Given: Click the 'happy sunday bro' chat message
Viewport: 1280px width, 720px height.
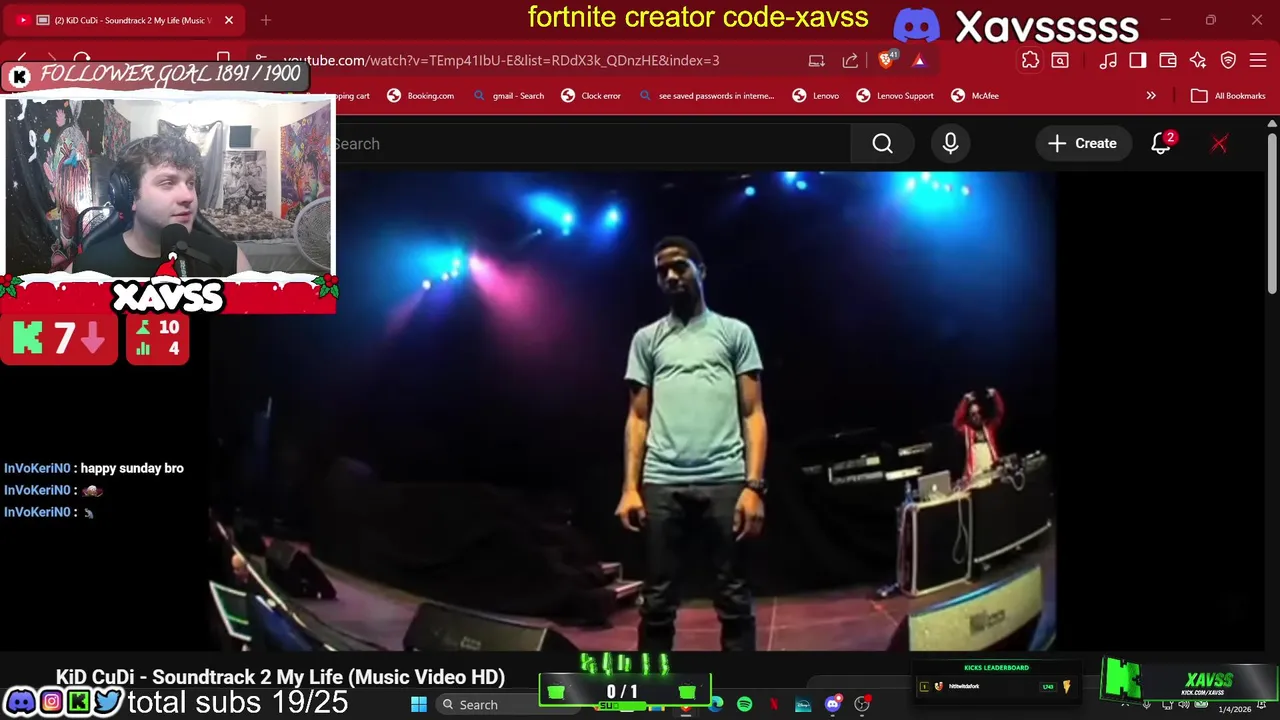Looking at the screenshot, I should point(132,468).
